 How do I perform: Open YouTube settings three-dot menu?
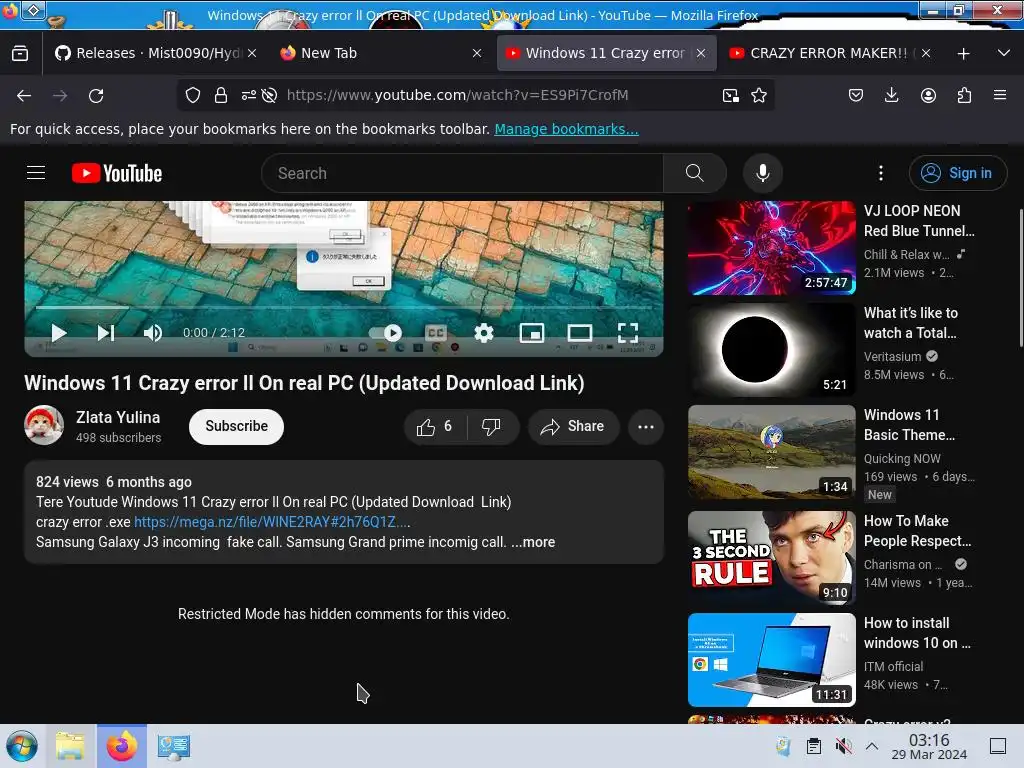pyautogui.click(x=880, y=173)
